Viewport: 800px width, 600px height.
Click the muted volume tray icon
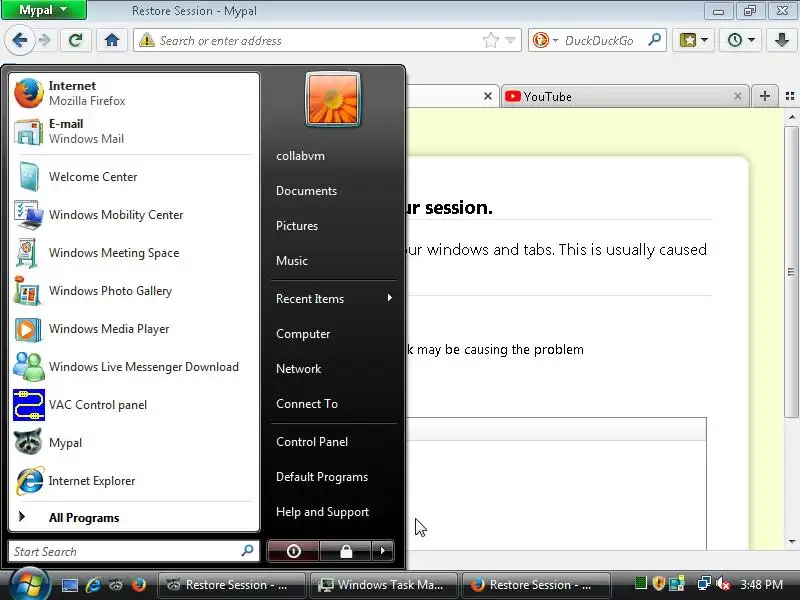pyautogui.click(x=723, y=584)
